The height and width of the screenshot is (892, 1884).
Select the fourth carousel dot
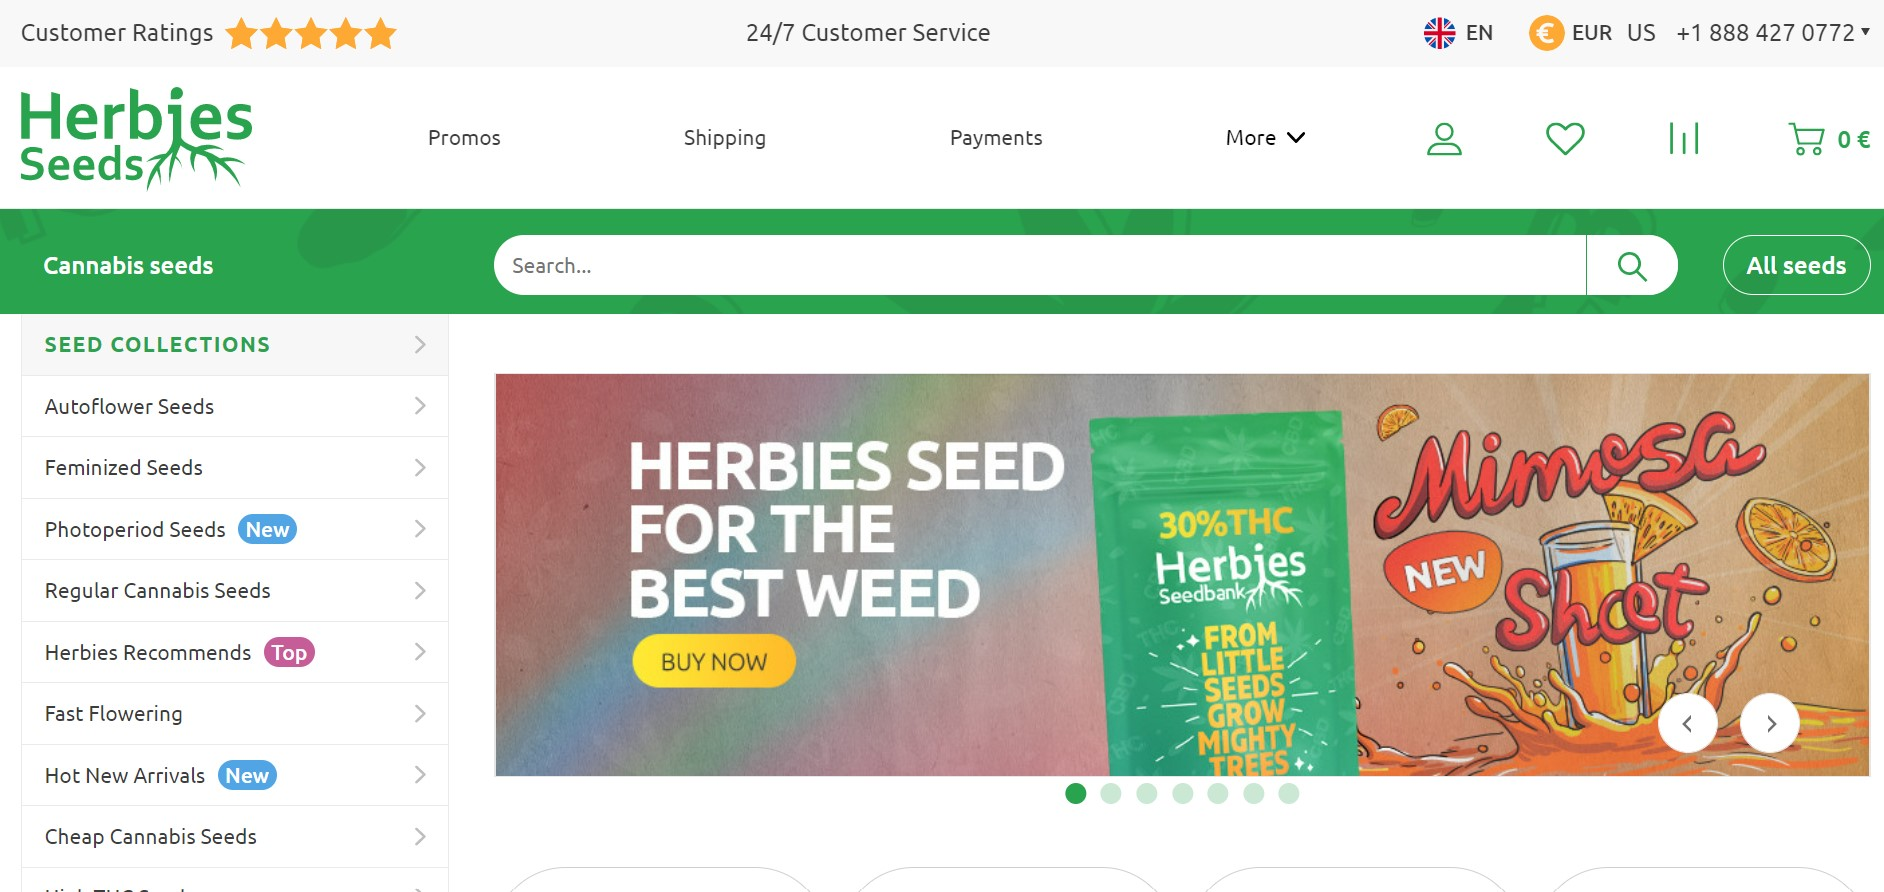pyautogui.click(x=1182, y=793)
